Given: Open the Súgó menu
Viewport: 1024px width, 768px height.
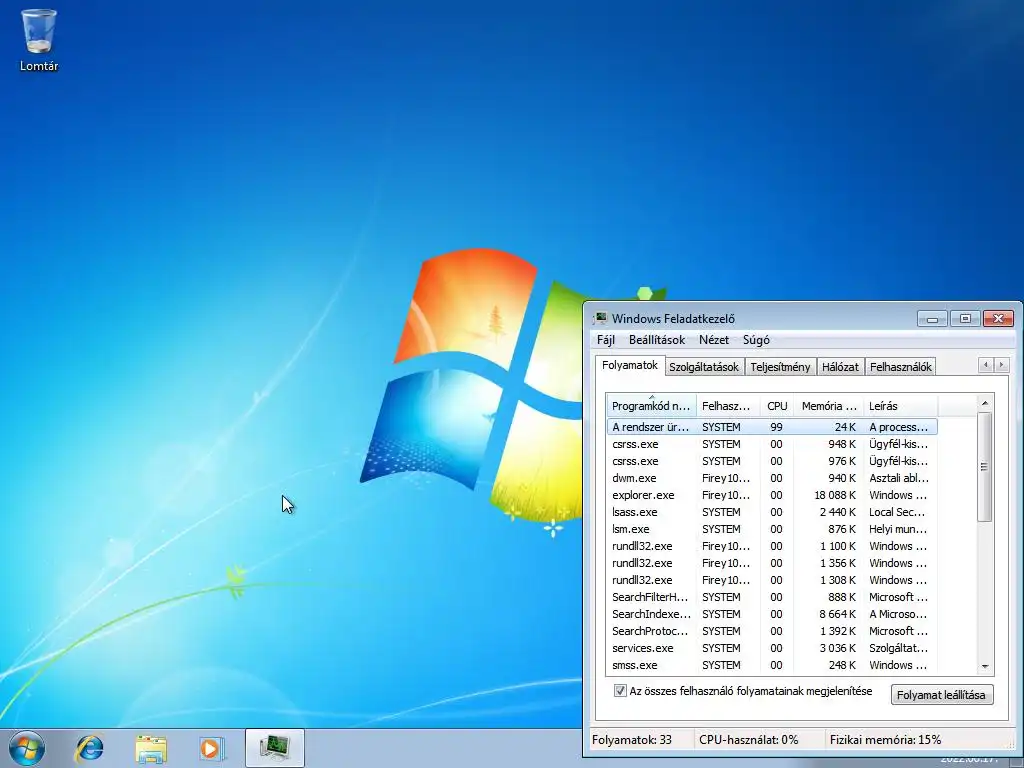Looking at the screenshot, I should (x=756, y=340).
